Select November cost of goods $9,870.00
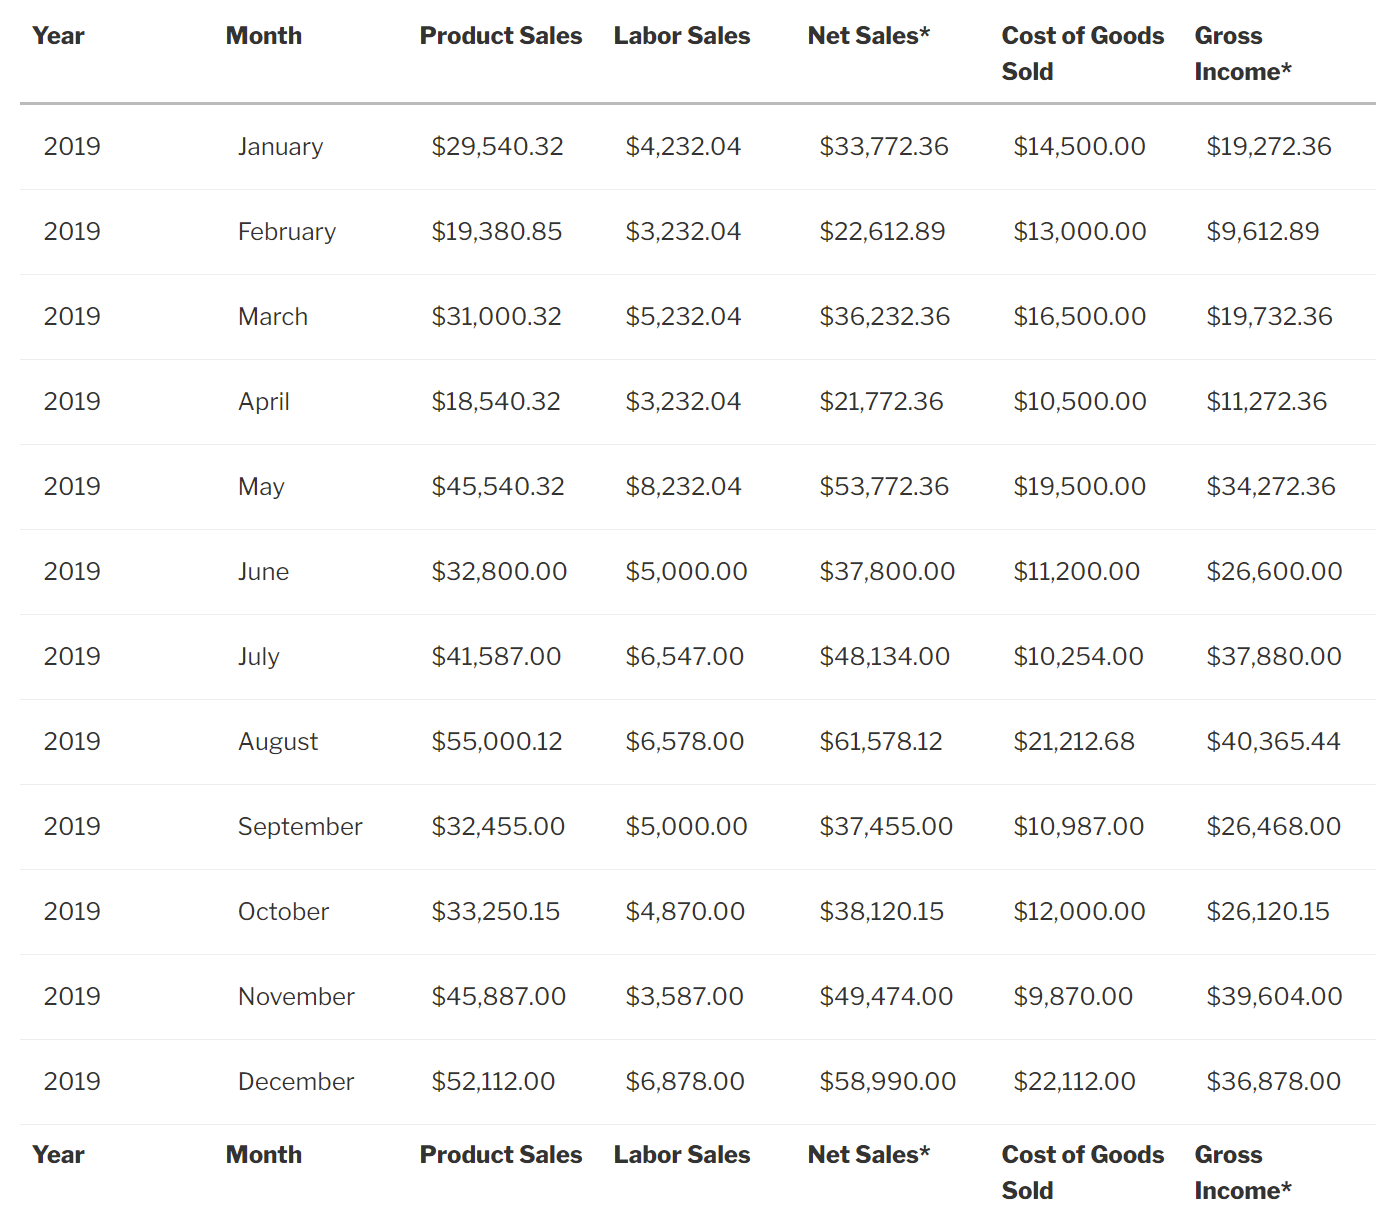The width and height of the screenshot is (1381, 1212). click(x=1073, y=997)
